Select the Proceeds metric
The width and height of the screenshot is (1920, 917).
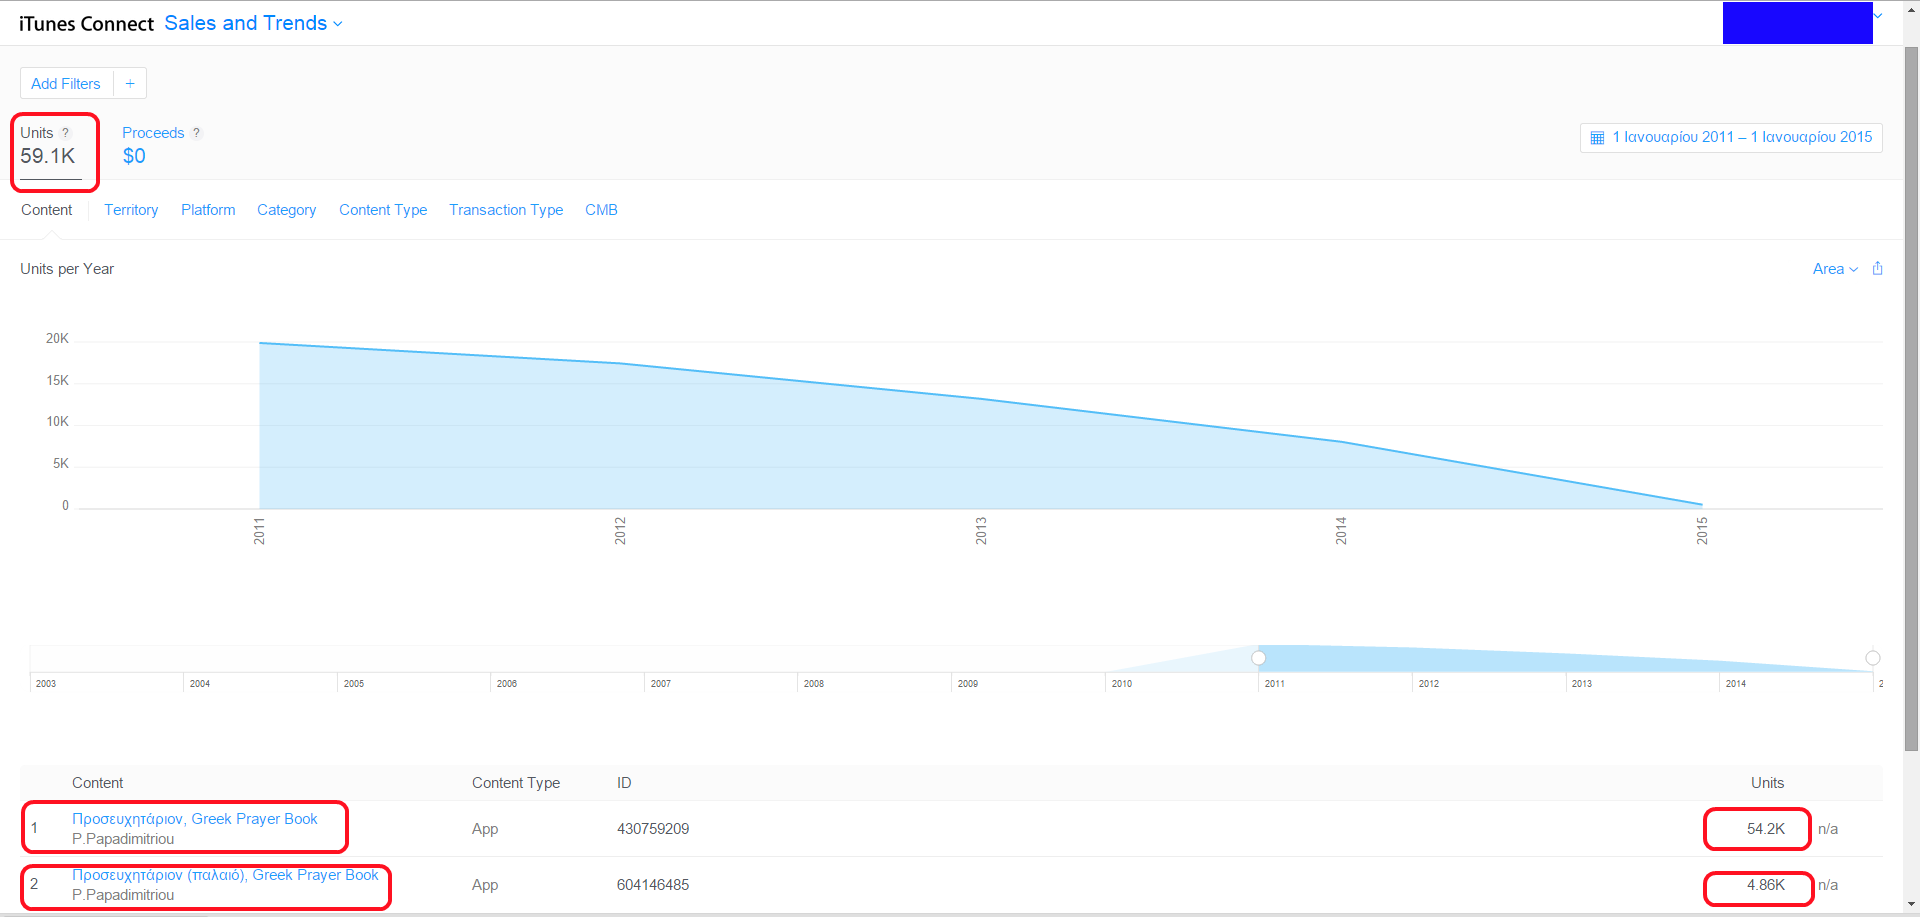pyautogui.click(x=153, y=146)
